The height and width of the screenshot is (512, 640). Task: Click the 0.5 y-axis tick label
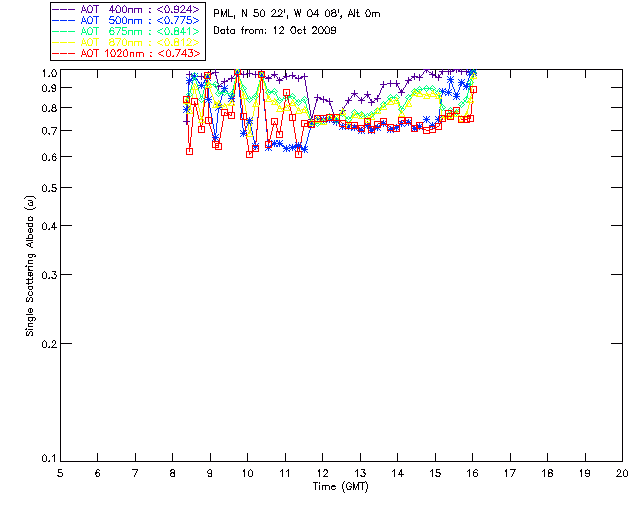click(49, 188)
